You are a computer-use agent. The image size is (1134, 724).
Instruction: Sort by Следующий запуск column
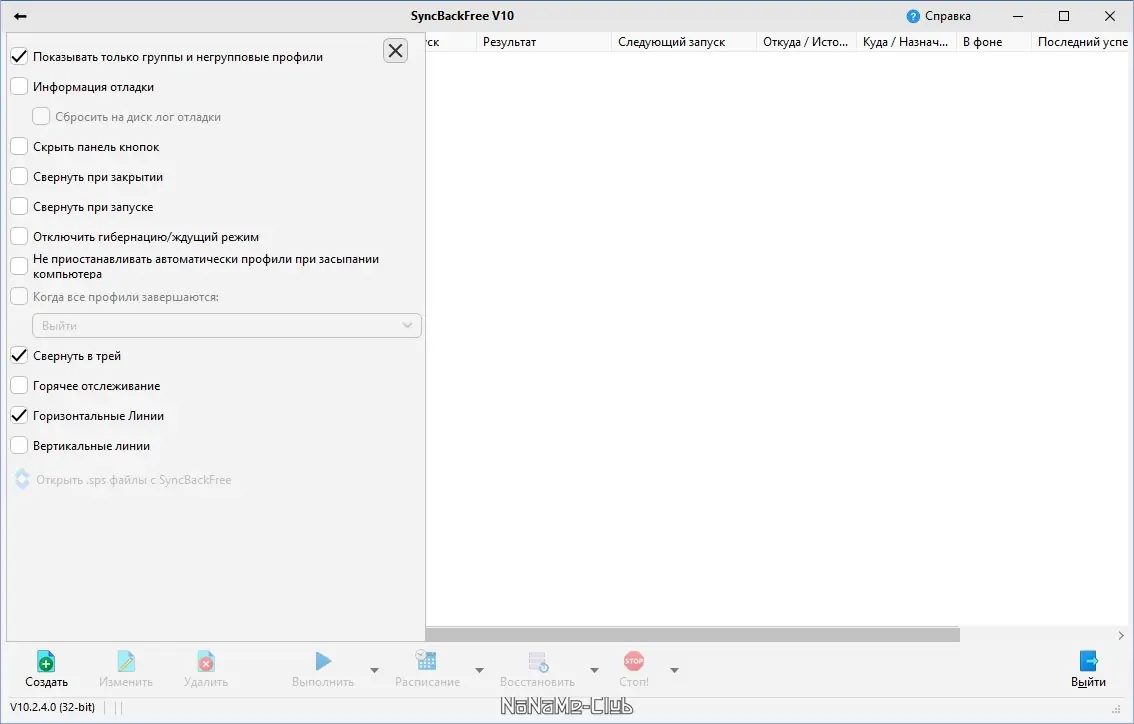pyautogui.click(x=684, y=42)
